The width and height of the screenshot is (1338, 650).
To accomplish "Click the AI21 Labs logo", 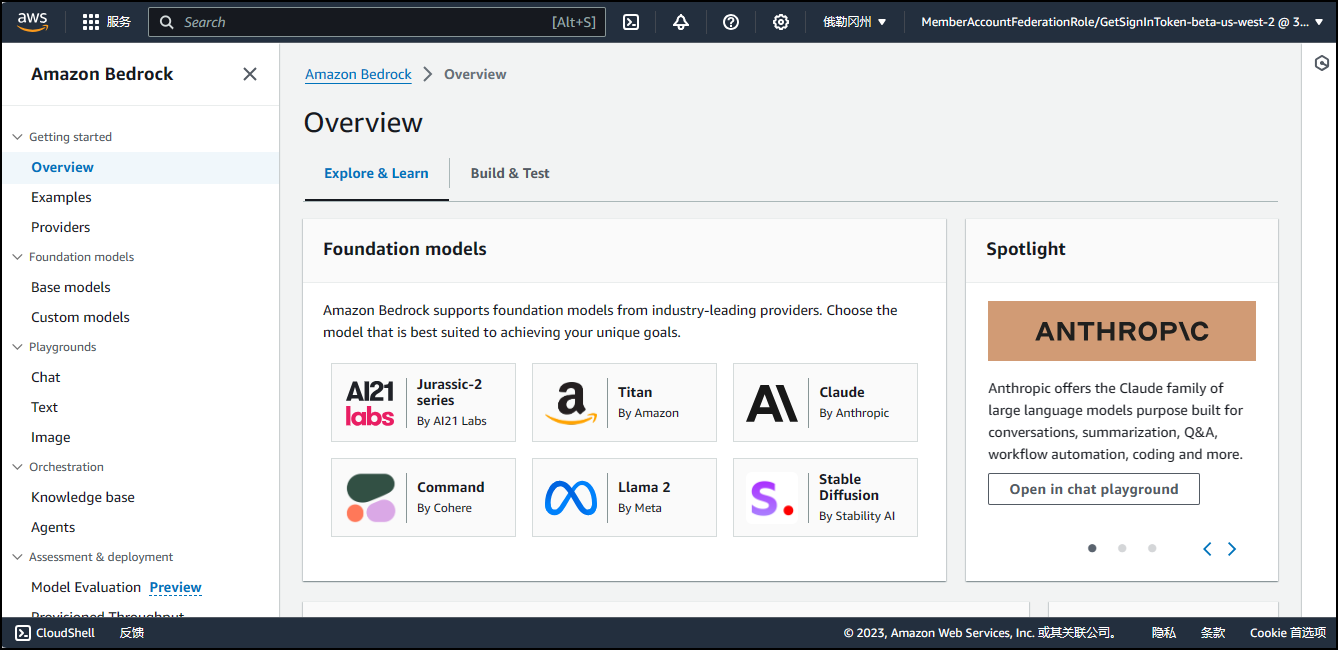I will pyautogui.click(x=370, y=402).
